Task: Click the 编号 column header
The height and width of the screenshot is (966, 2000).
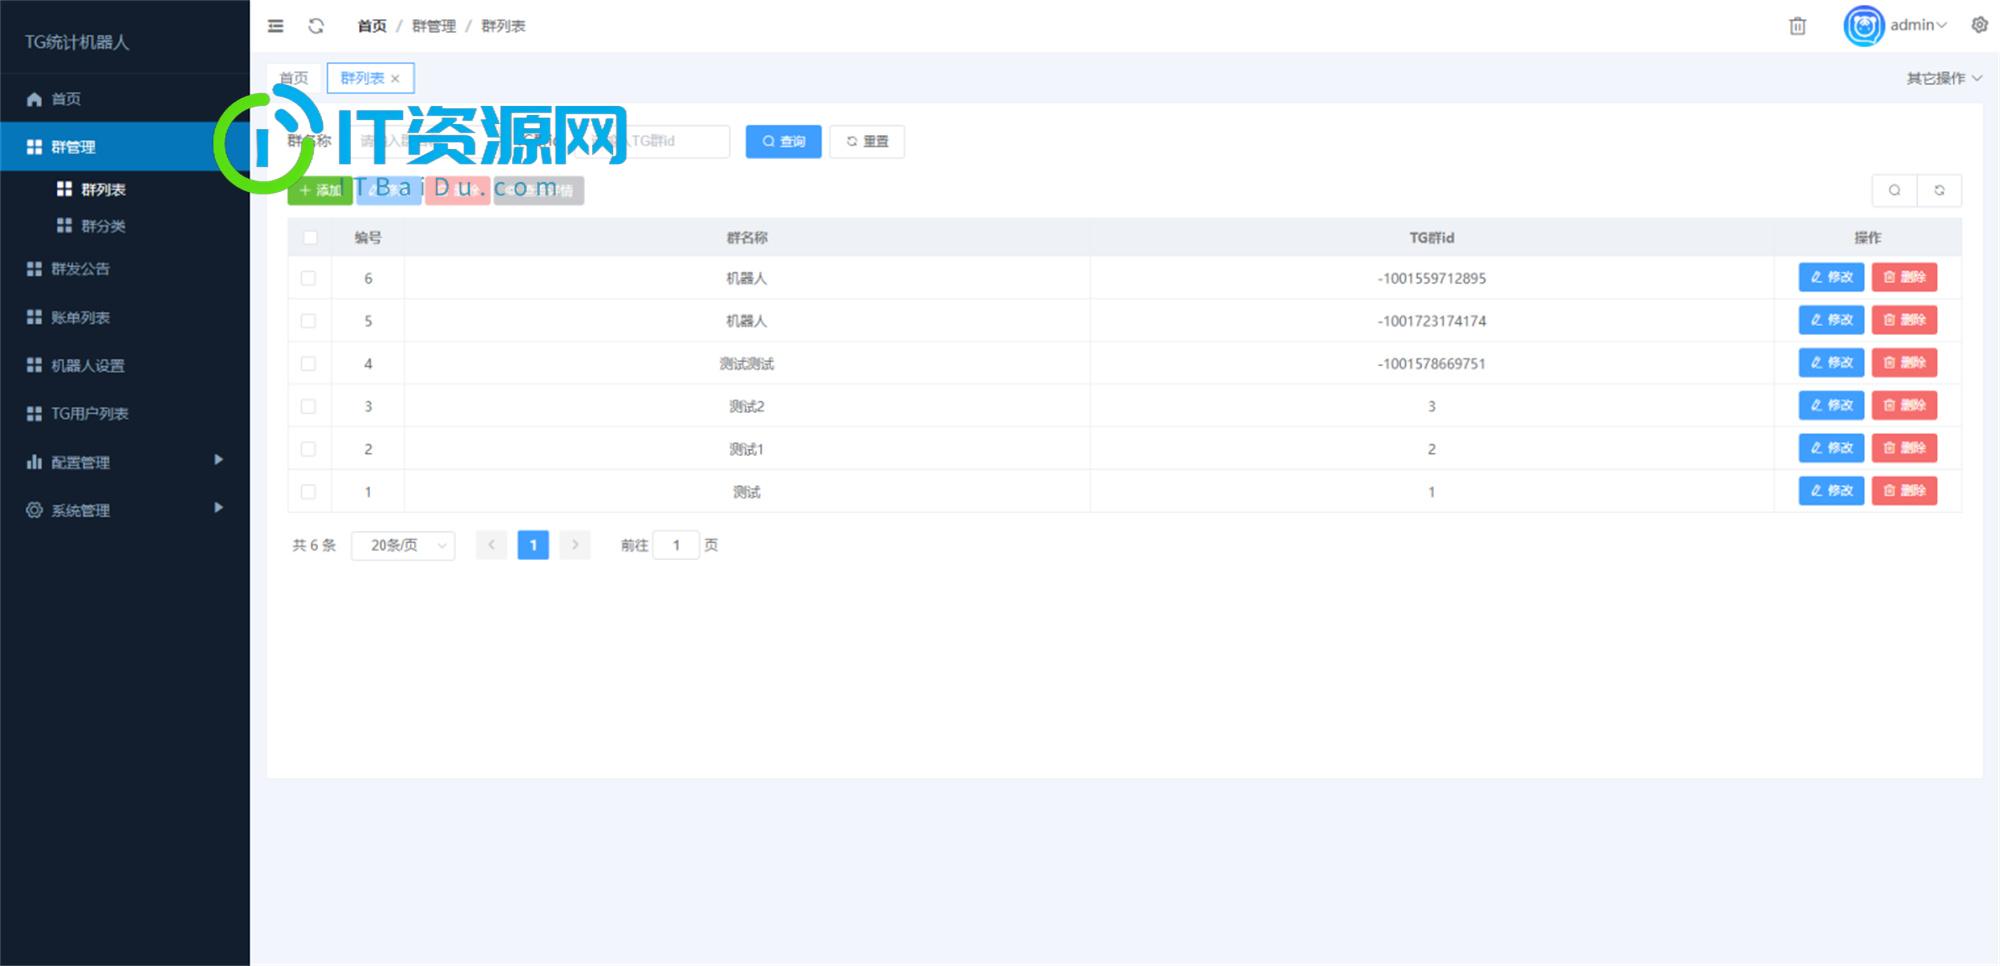Action: click(x=368, y=238)
